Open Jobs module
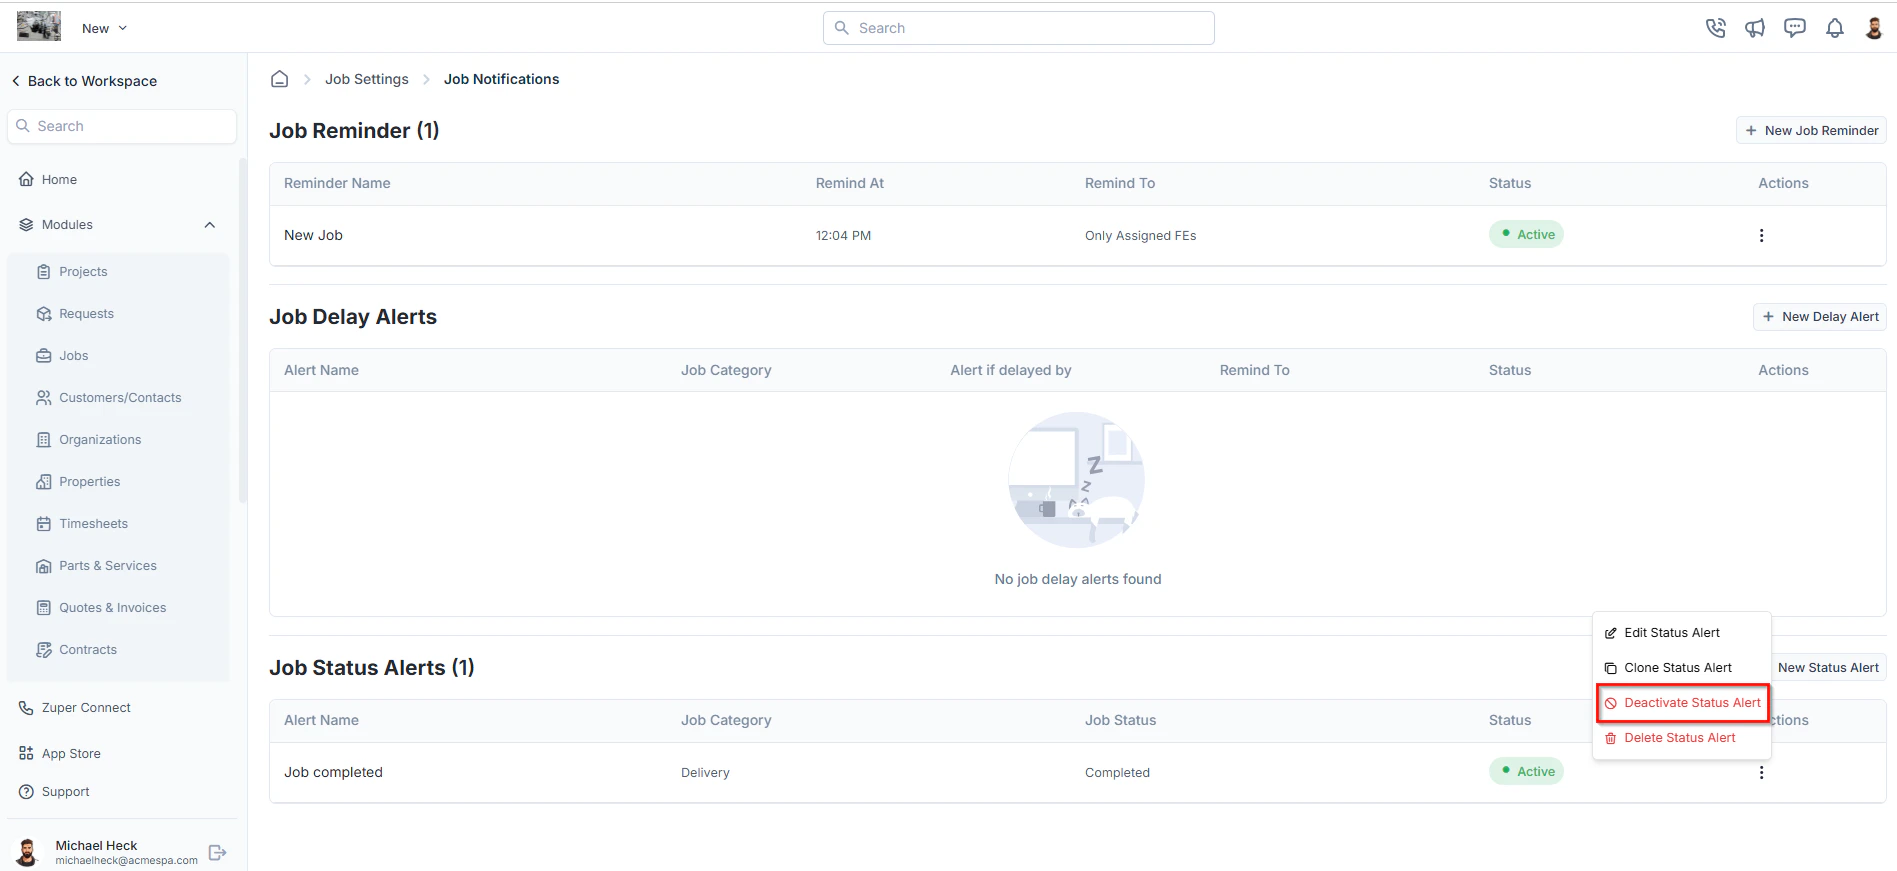1897x871 pixels. tap(62, 356)
